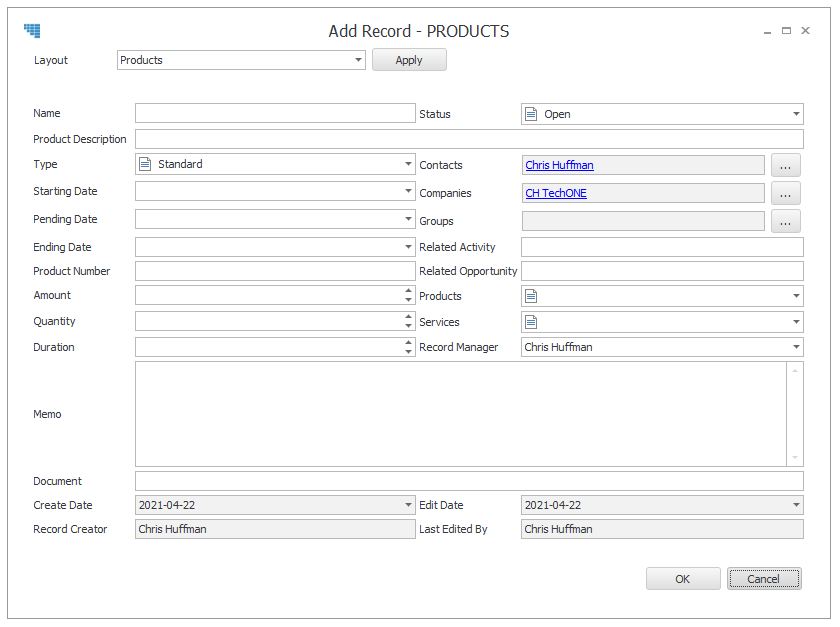This screenshot has width=840, height=627.
Task: Increase the Amount value with up arrow
Action: pyautogui.click(x=408, y=290)
